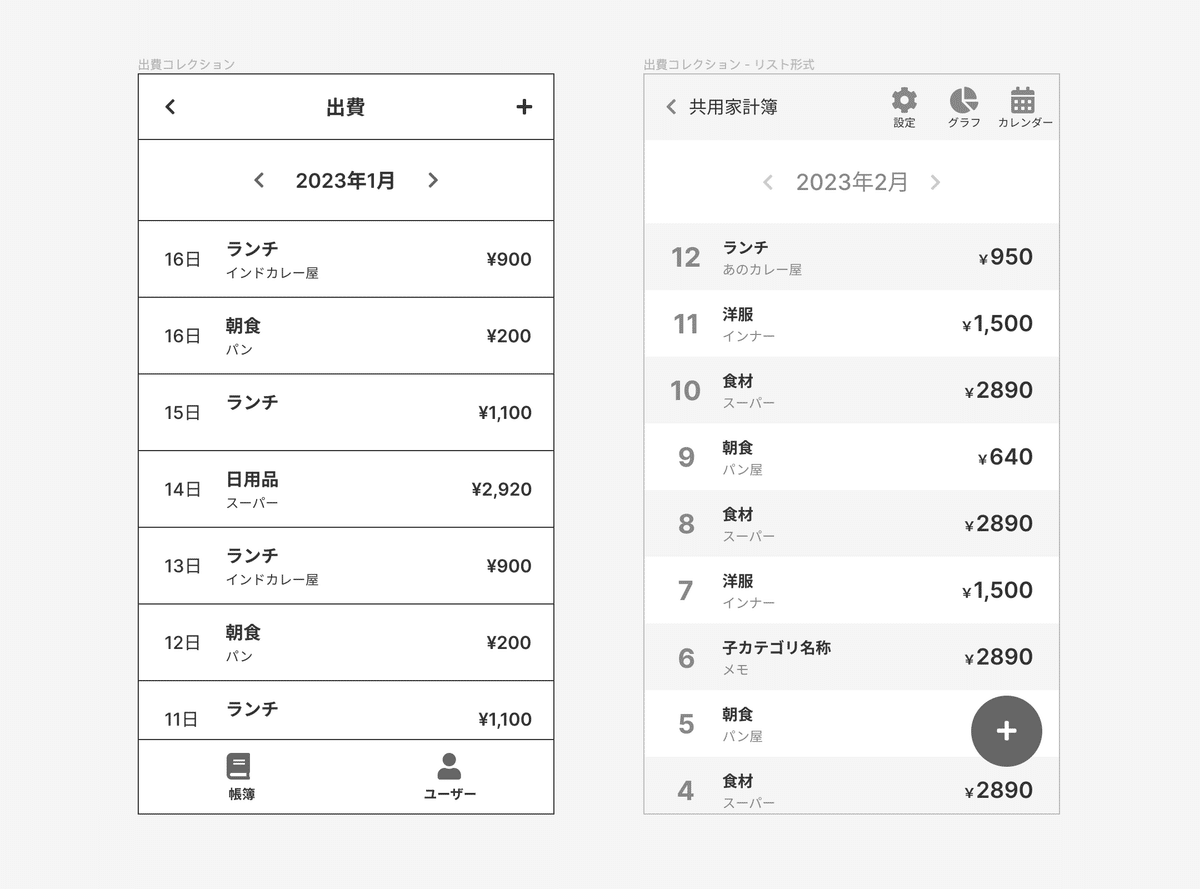The image size is (1200, 889).
Task: Click the 2023年1月 month label
Action: (346, 181)
